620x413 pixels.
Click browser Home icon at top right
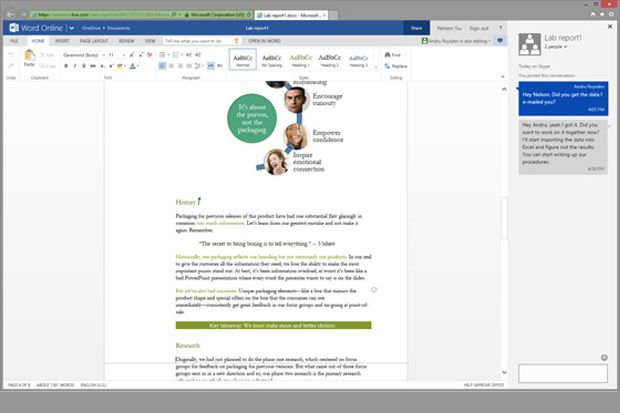(593, 14)
